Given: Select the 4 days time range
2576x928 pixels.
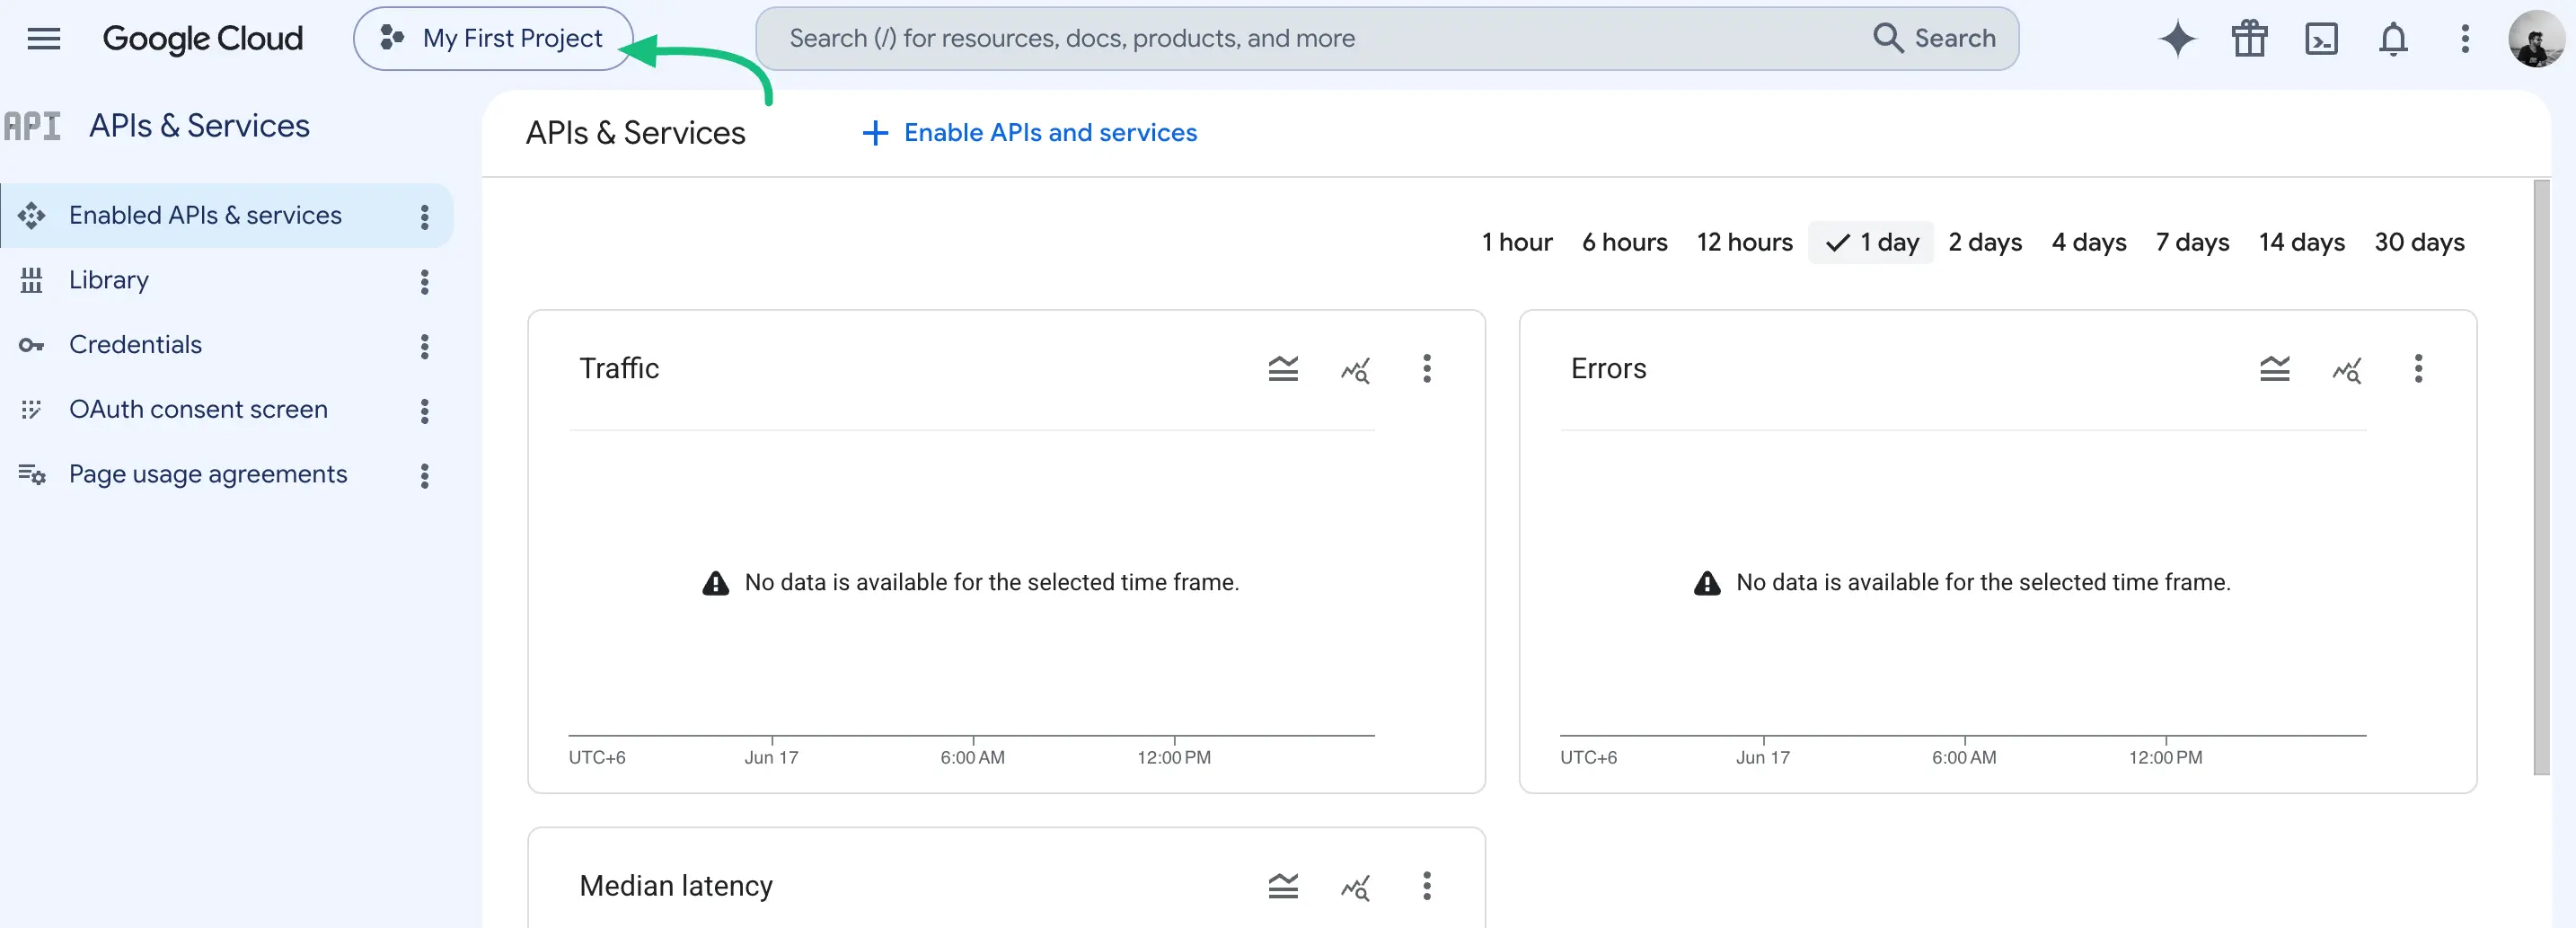Looking at the screenshot, I should pyautogui.click(x=2089, y=242).
